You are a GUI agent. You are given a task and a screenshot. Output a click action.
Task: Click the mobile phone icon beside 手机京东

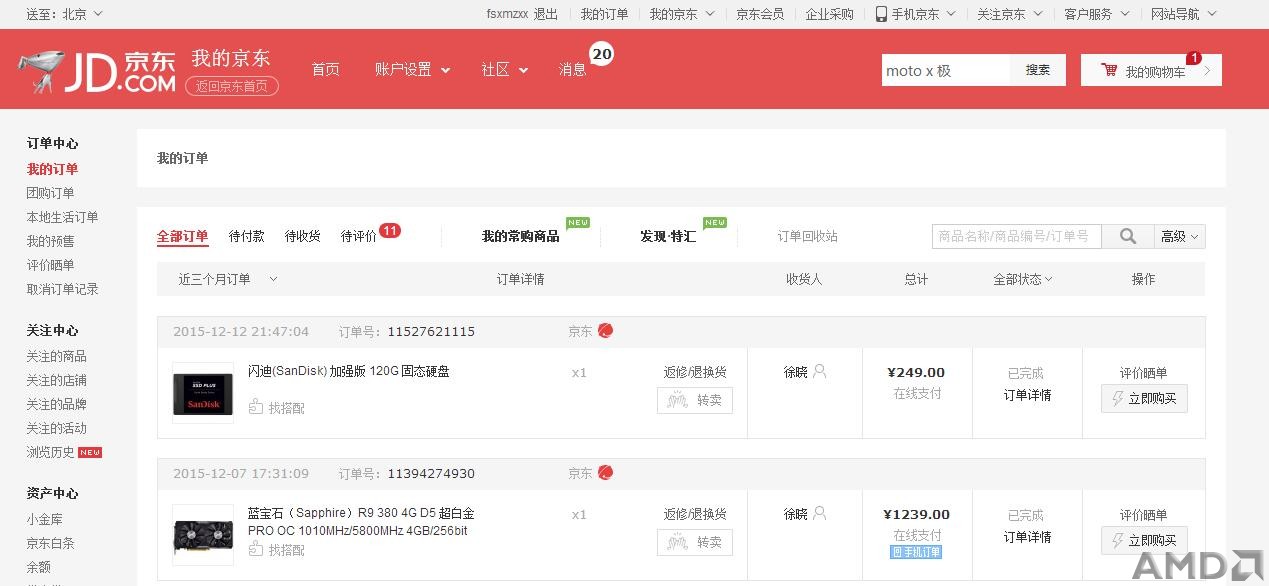tap(881, 14)
